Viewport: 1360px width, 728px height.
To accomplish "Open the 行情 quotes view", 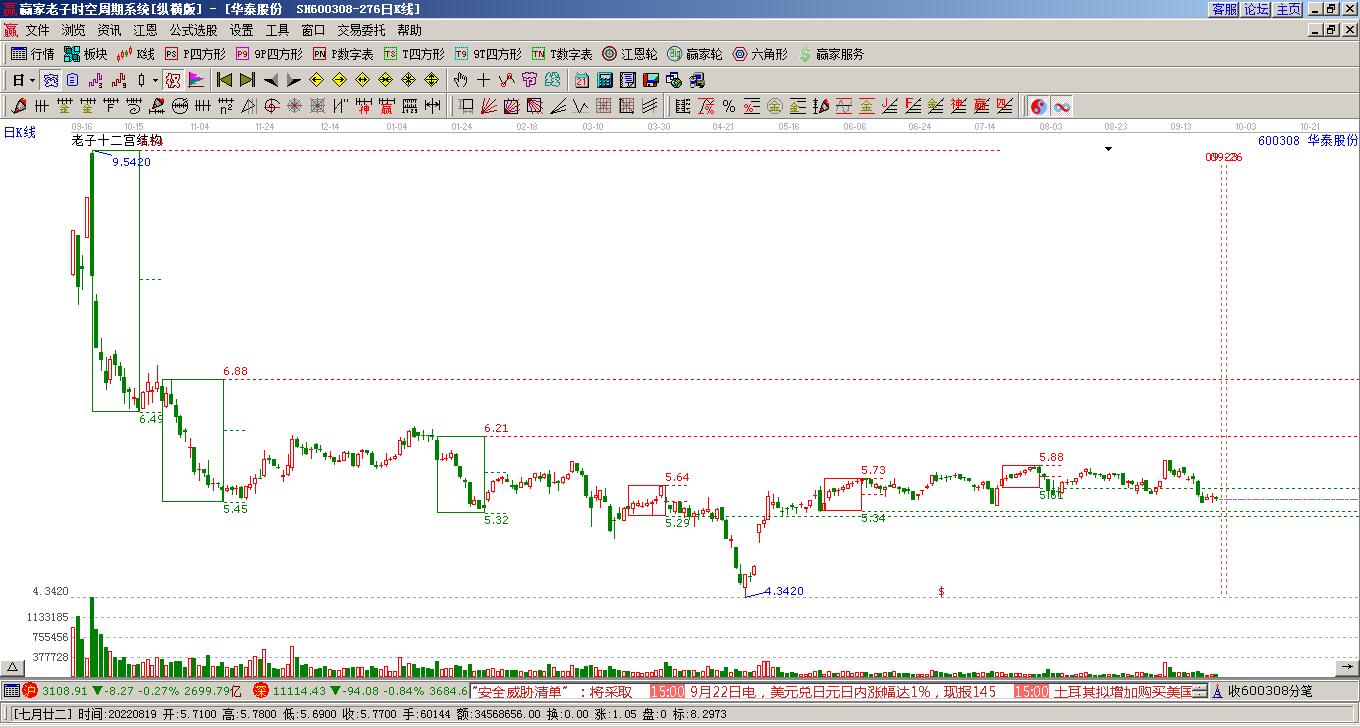I will point(32,54).
